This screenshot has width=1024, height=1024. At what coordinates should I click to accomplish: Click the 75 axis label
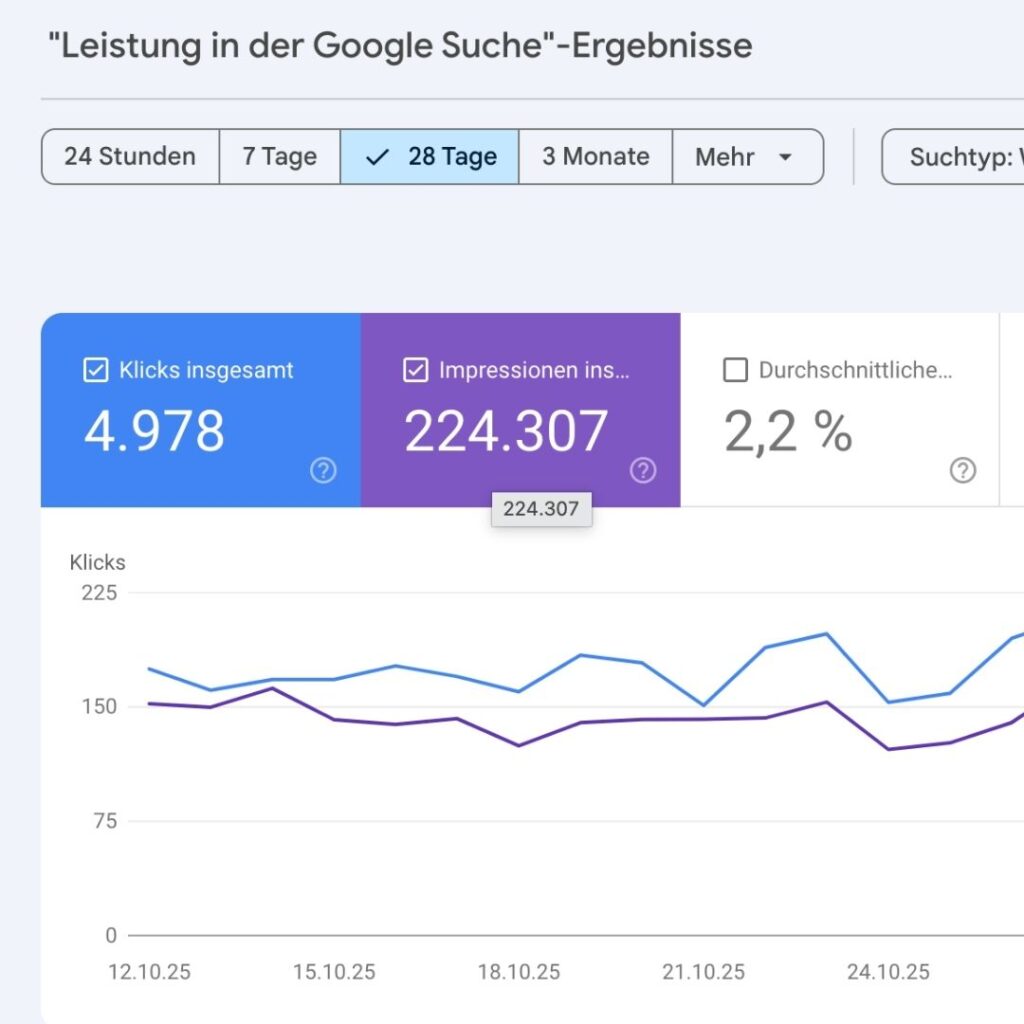pos(106,821)
